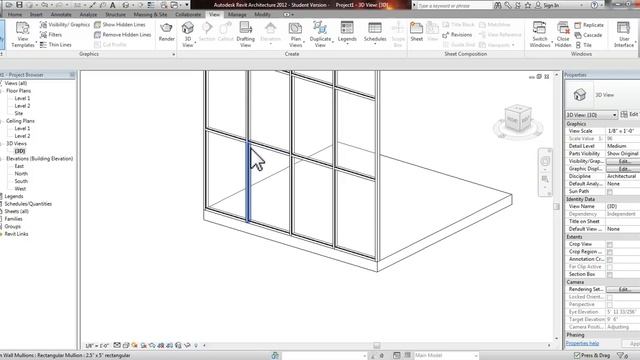
Task: Switch to Manage ribbon tab
Action: [237, 14]
